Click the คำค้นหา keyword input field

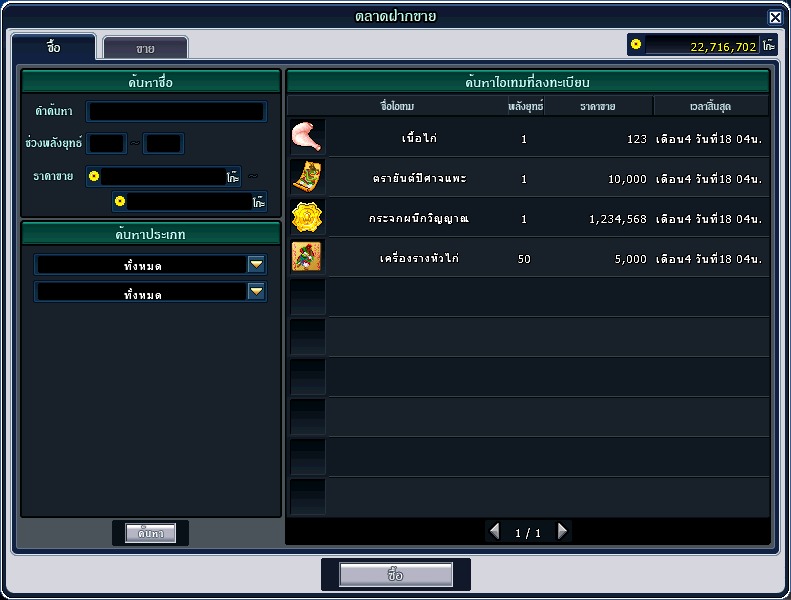click(176, 111)
